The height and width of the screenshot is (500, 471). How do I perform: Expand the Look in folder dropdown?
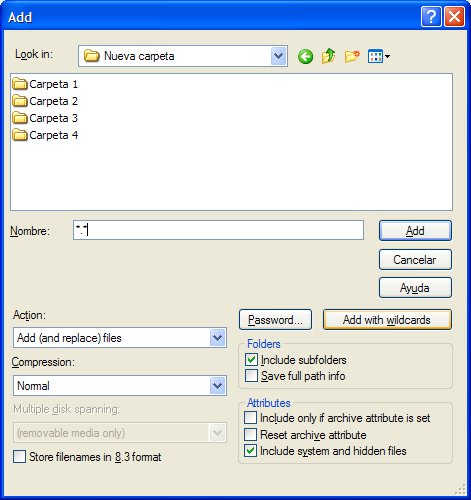click(279, 56)
